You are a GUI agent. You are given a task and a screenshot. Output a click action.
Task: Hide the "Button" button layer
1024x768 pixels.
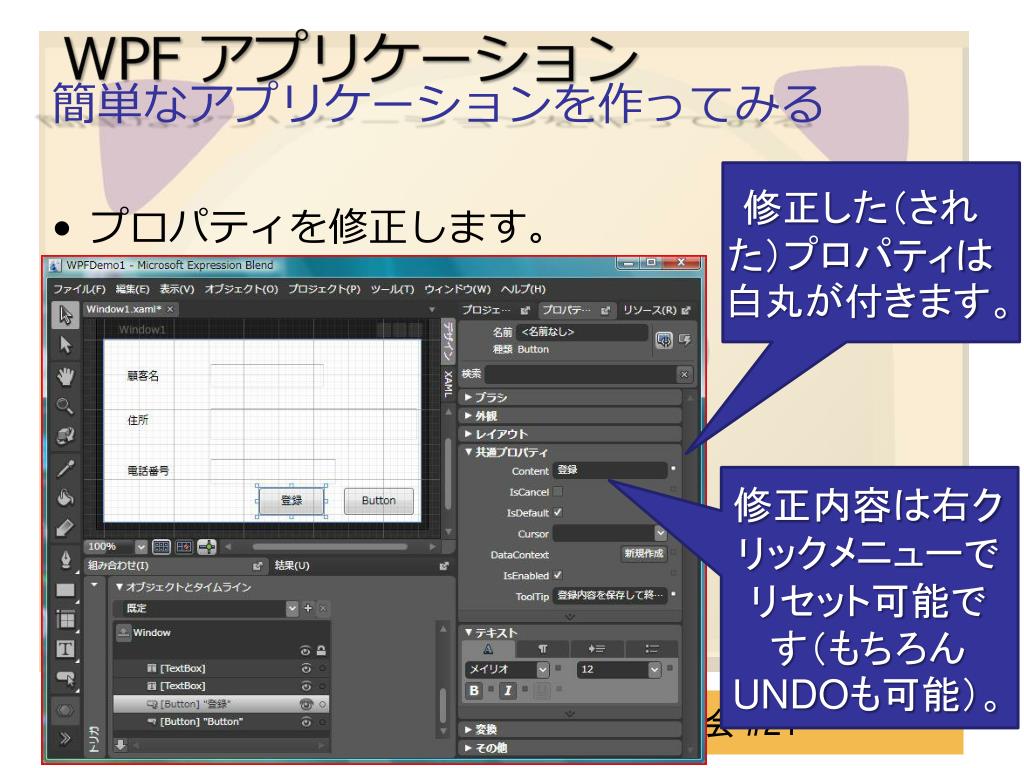[x=306, y=722]
